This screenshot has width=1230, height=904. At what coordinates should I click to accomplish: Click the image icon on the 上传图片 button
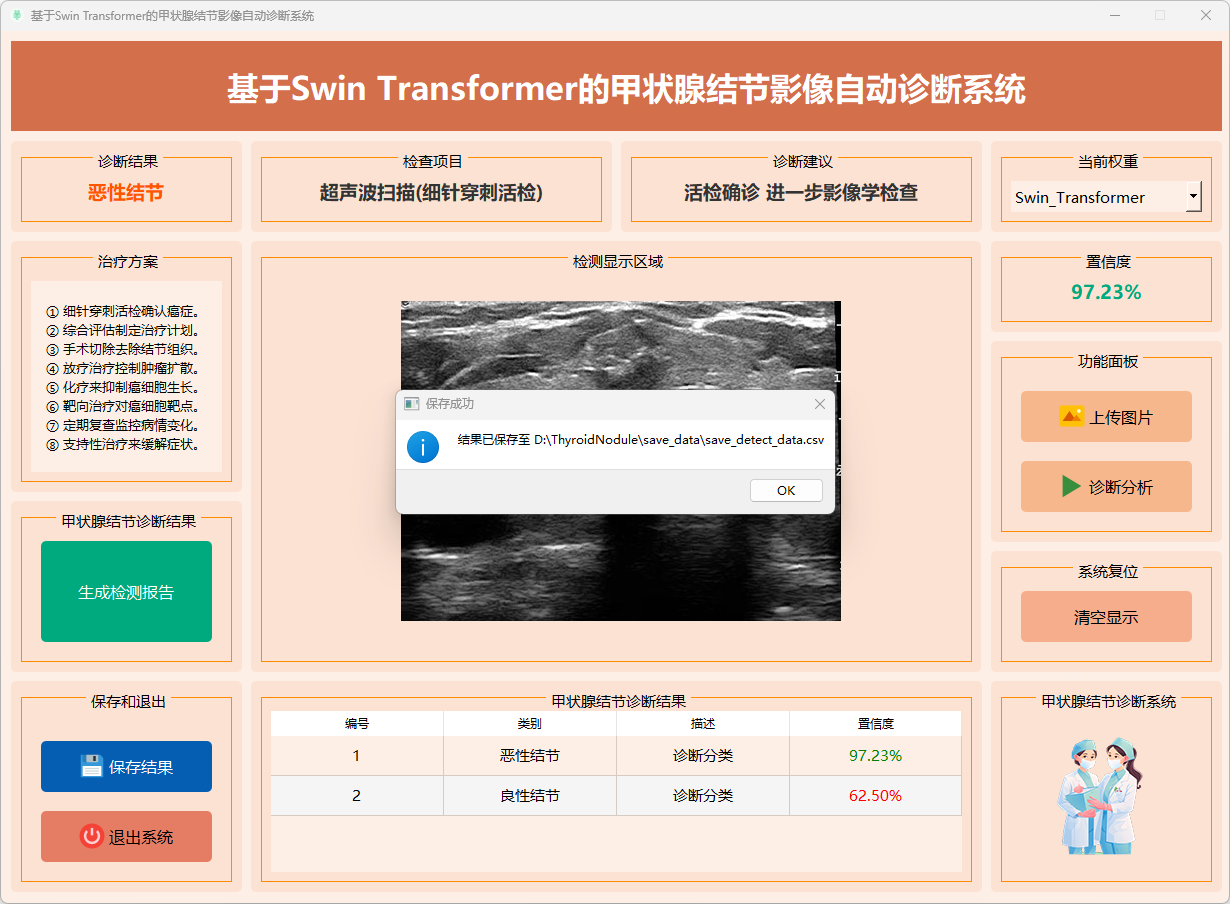click(x=1071, y=417)
